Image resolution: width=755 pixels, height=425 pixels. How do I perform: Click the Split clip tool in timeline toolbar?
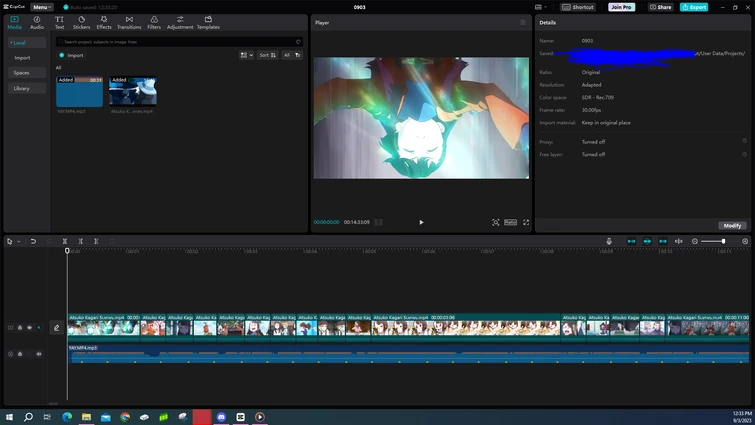(x=65, y=241)
